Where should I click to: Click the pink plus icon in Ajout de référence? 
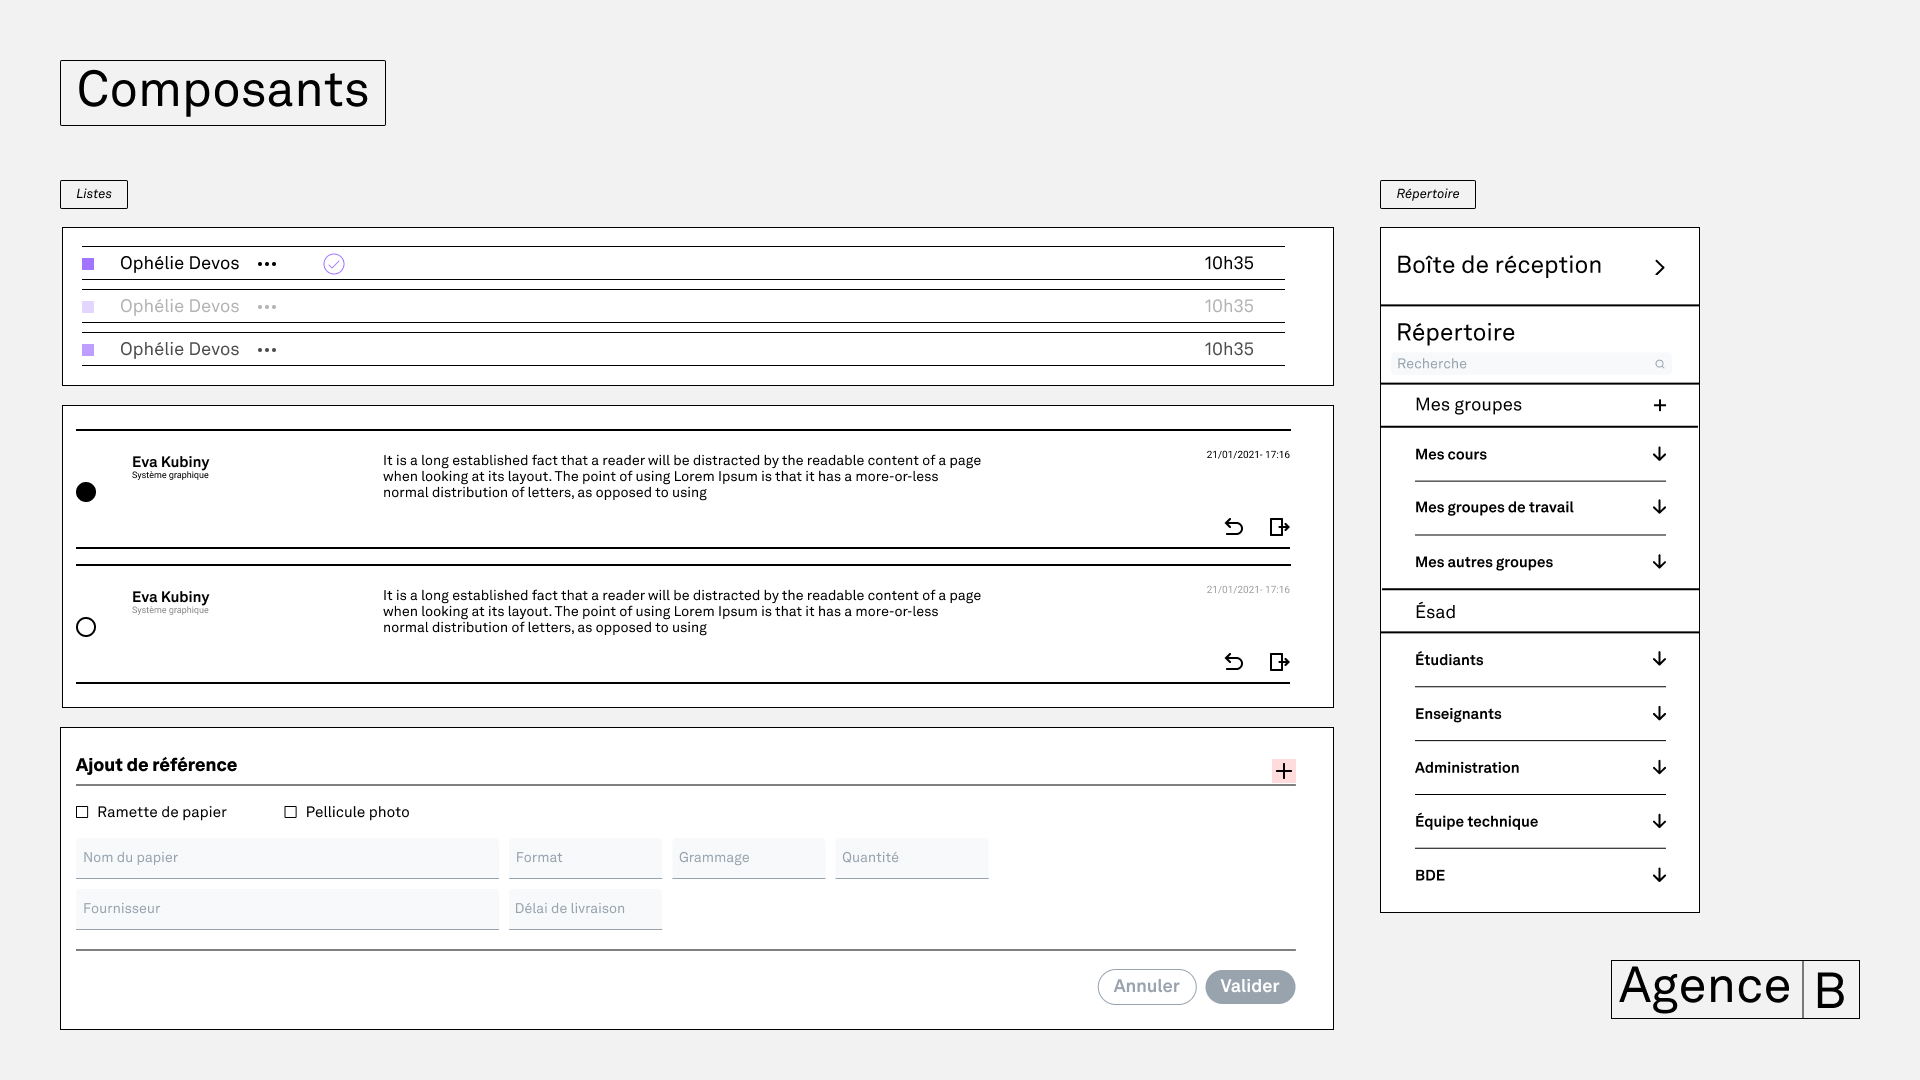click(x=1283, y=771)
